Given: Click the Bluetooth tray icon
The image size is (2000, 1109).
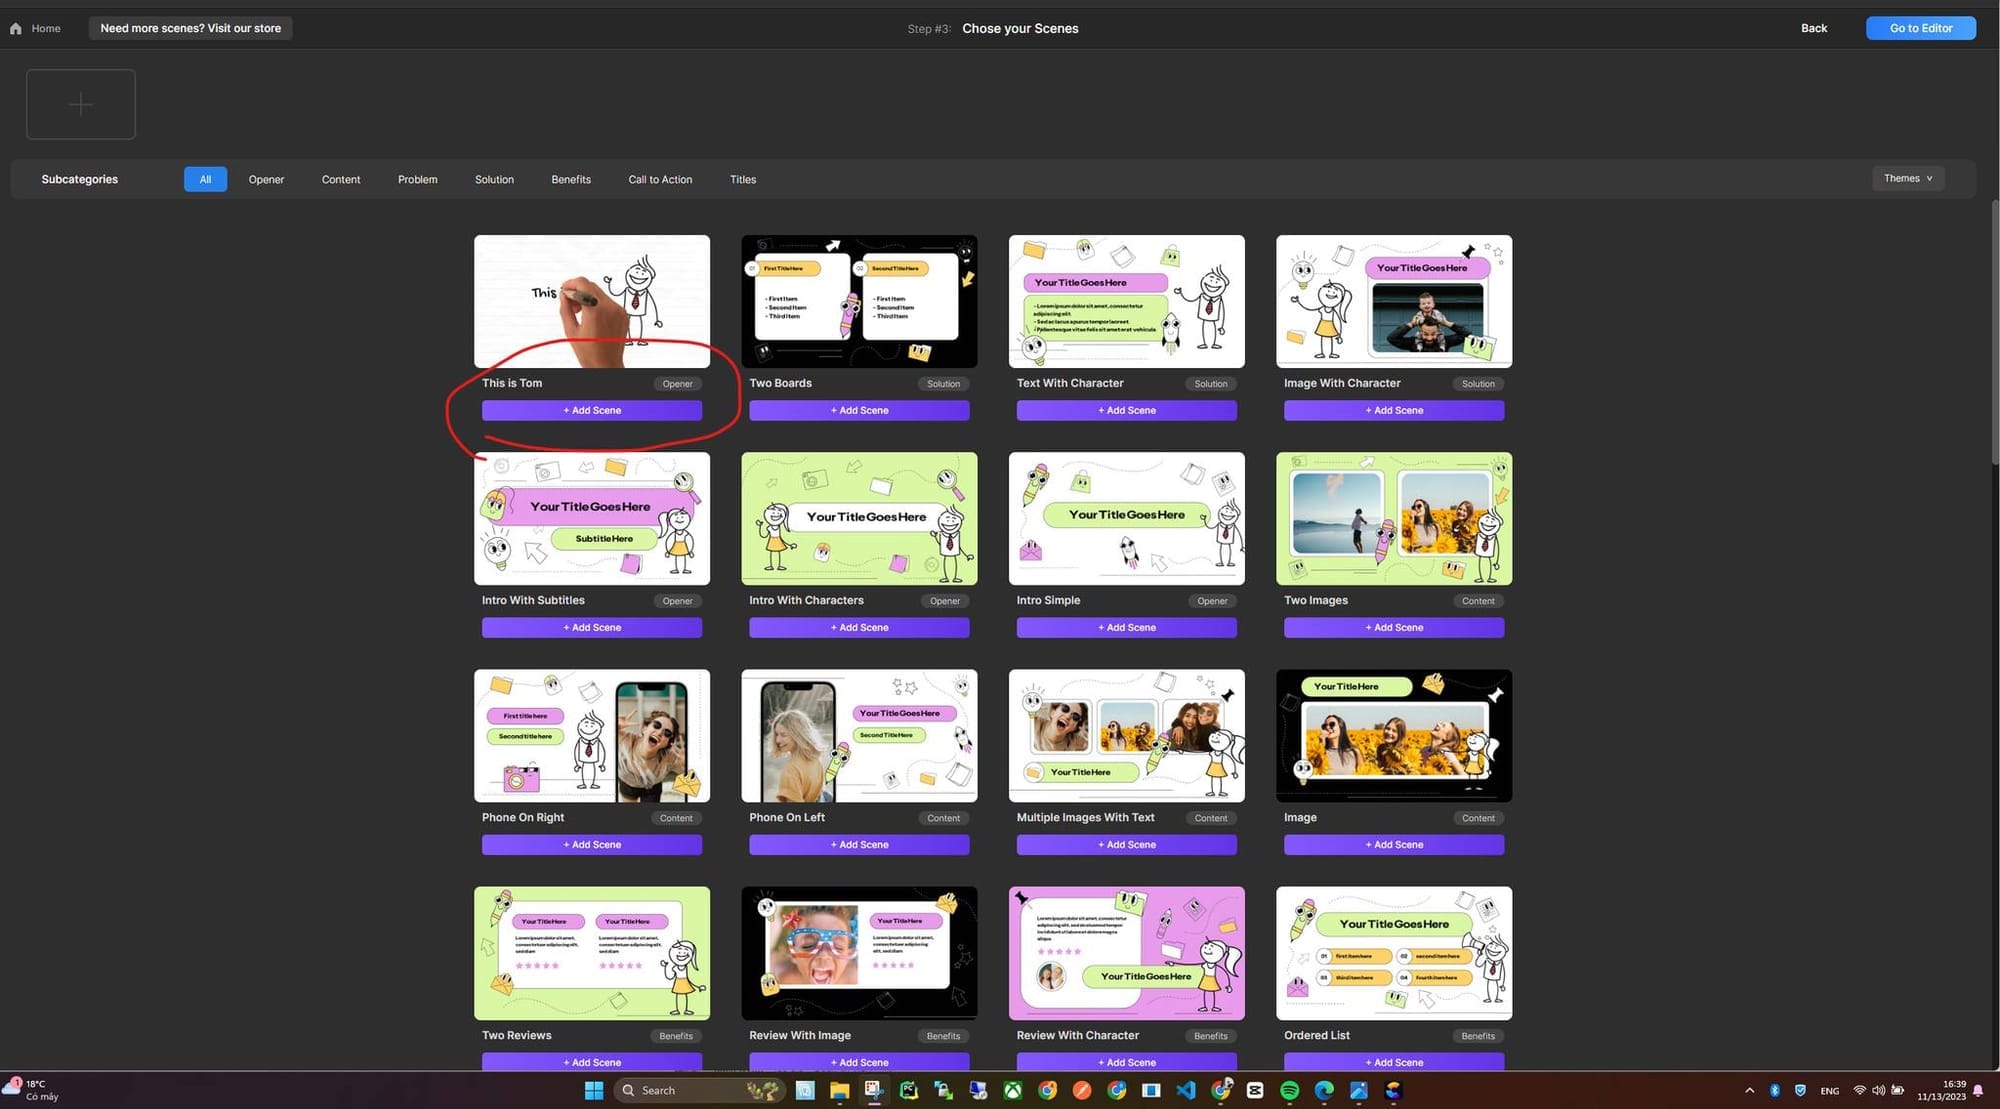Looking at the screenshot, I should click(1775, 1090).
